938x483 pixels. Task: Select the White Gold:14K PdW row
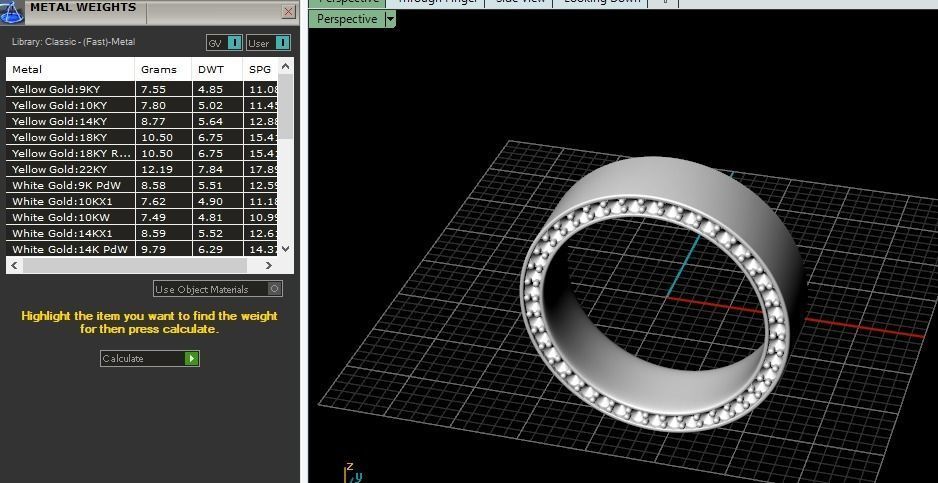click(142, 249)
